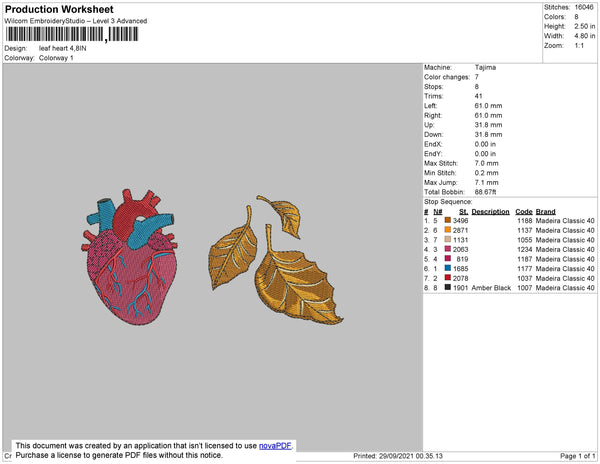Click the Trims value '41'
The width and height of the screenshot is (600, 464).
(x=478, y=96)
